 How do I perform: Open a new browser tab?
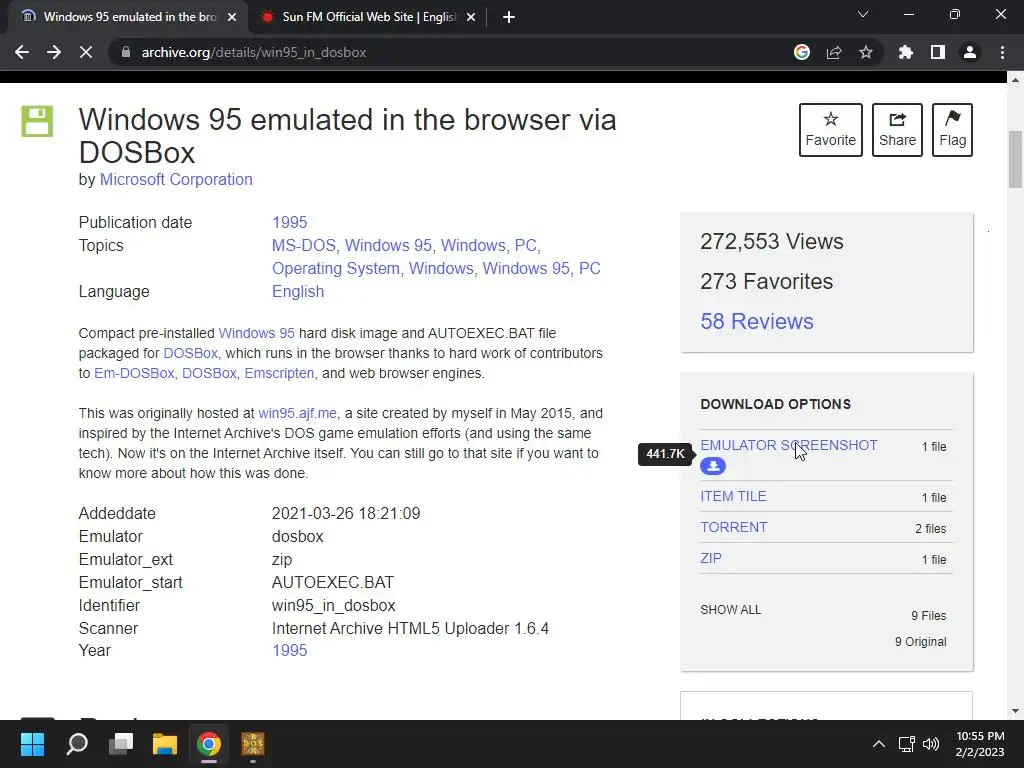[x=509, y=17]
